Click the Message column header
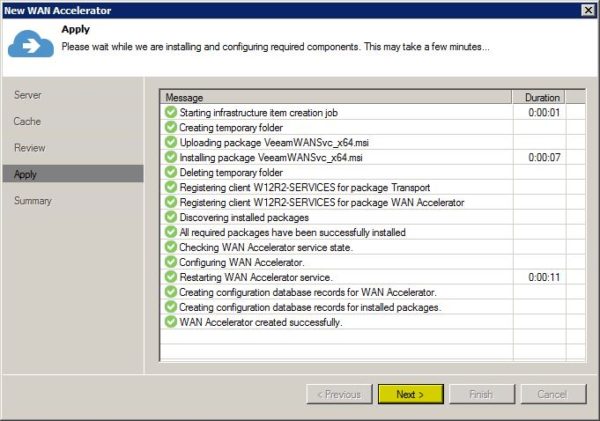The image size is (600, 421). pos(336,98)
